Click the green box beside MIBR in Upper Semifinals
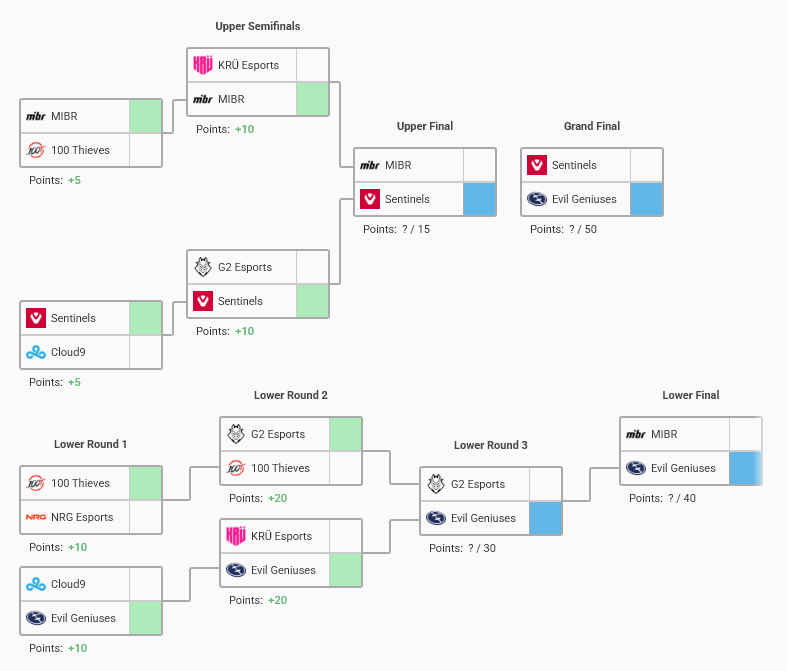The height and width of the screenshot is (671, 787). tap(312, 100)
